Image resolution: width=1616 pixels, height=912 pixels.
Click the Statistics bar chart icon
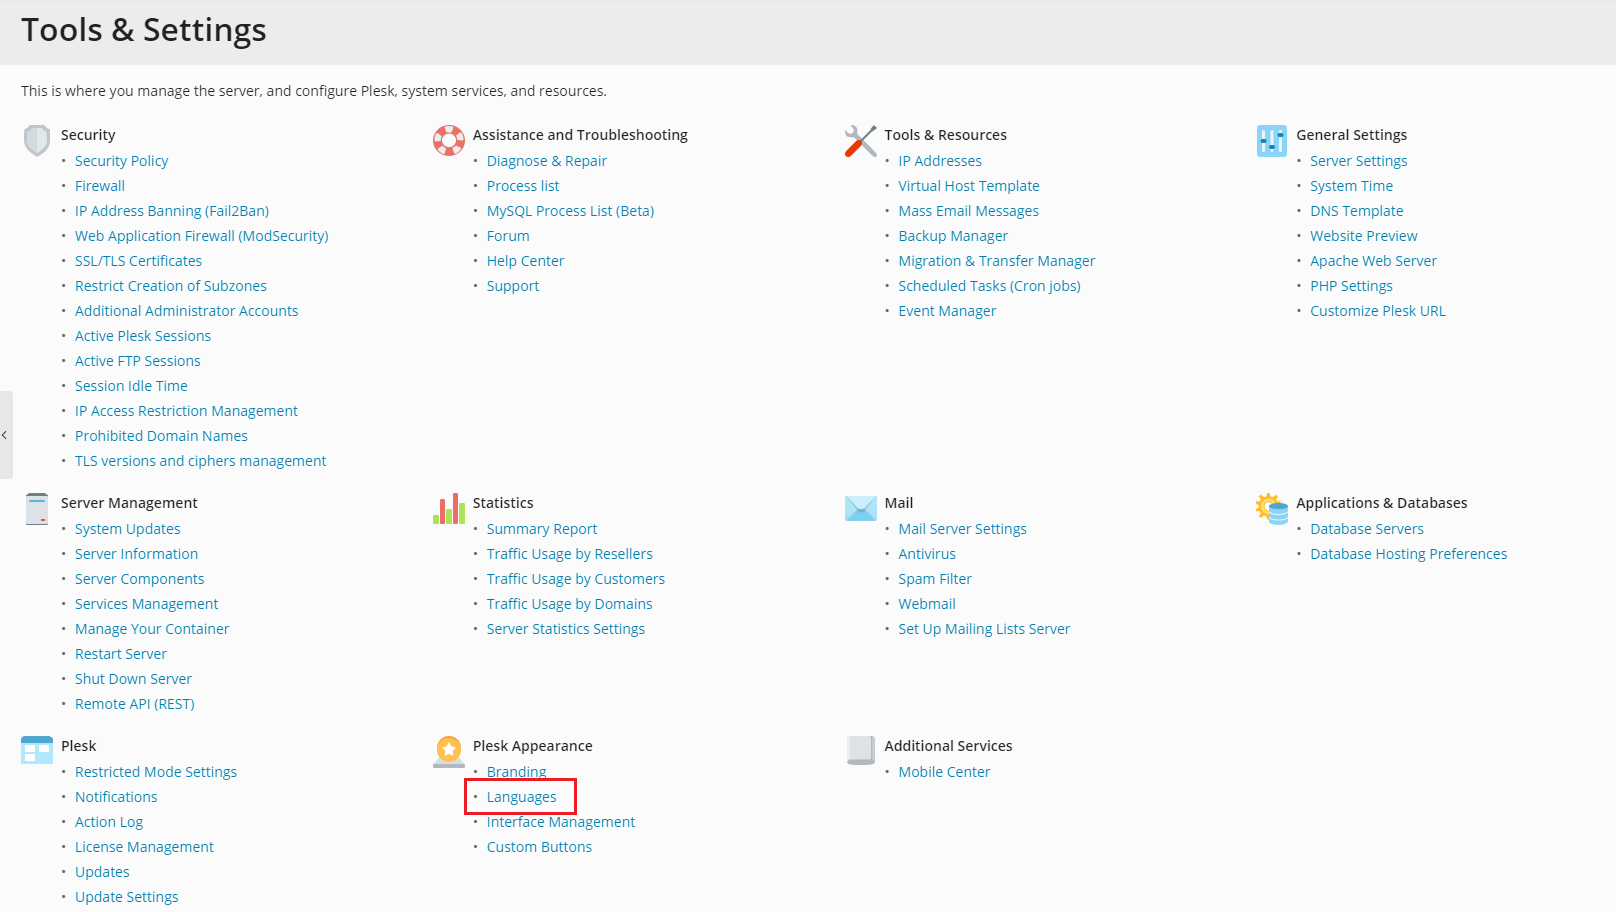tap(449, 508)
